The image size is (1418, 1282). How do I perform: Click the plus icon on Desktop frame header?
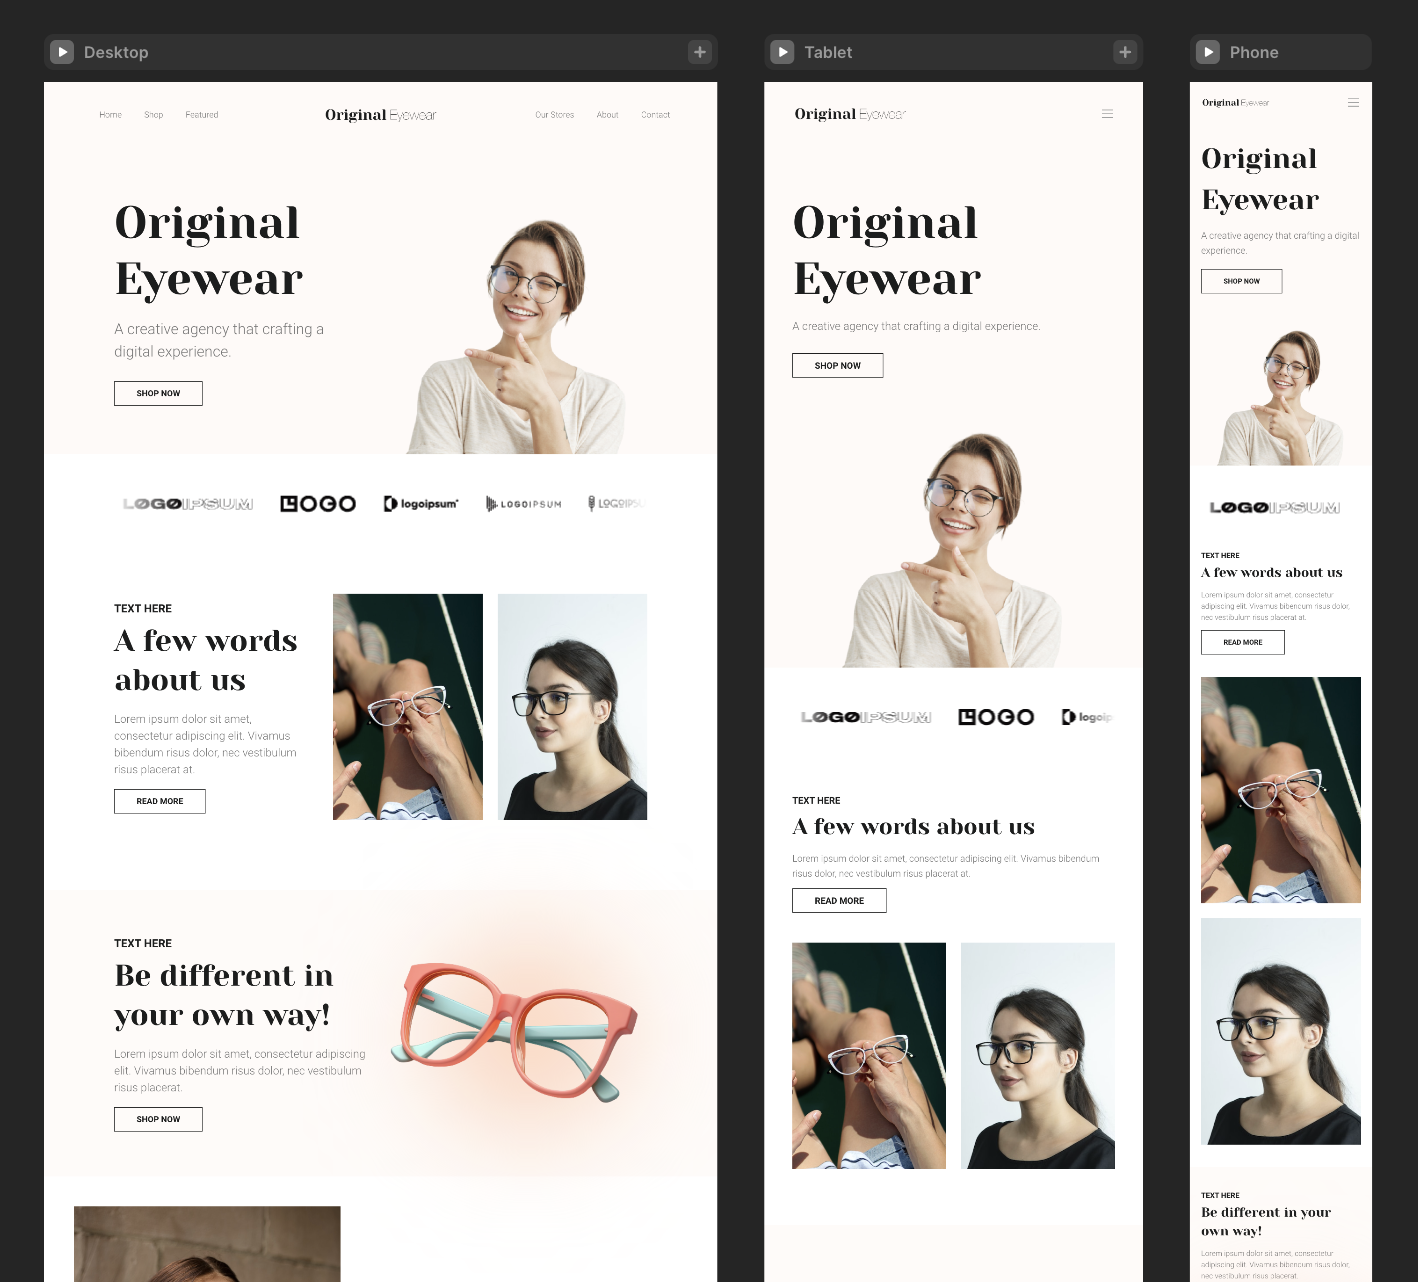pos(700,52)
